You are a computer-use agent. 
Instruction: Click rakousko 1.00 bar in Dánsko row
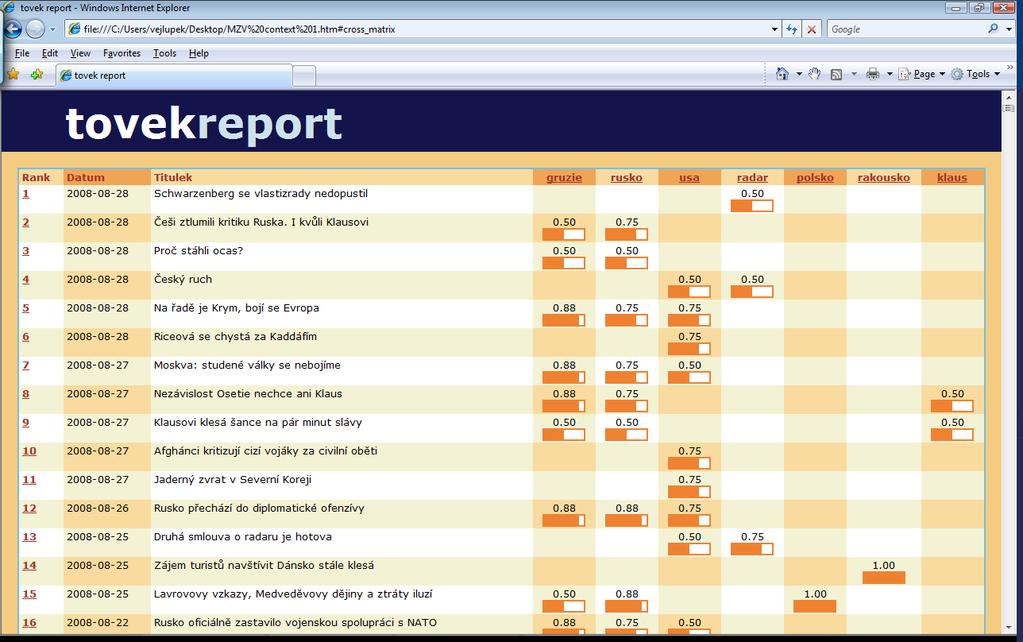point(883,577)
